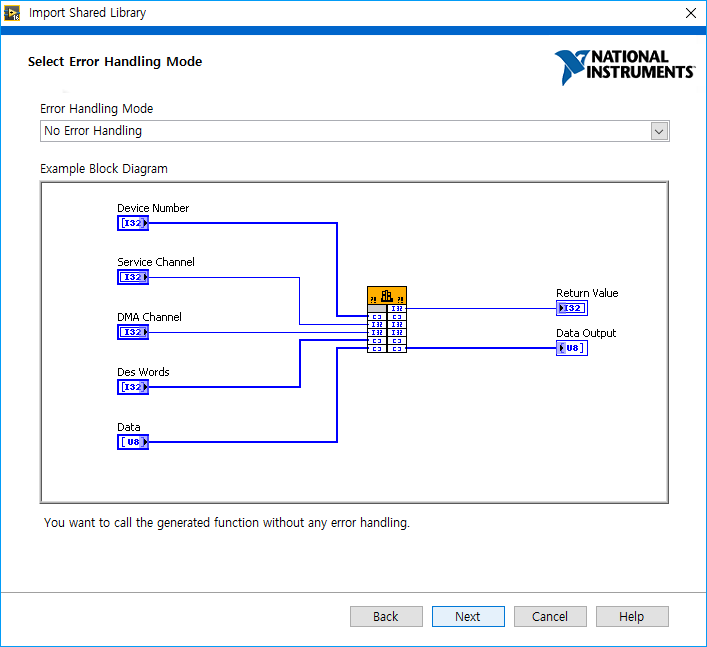Click the Data Output label
Screen dimensions: 707x647
click(586, 333)
